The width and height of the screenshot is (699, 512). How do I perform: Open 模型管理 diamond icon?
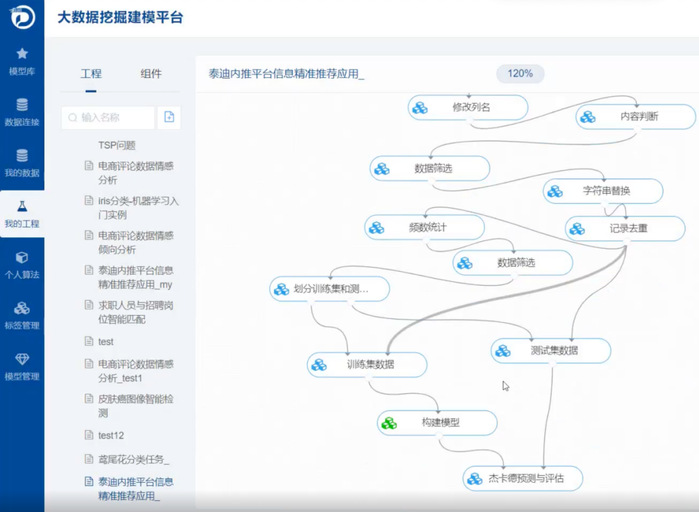tap(22, 366)
